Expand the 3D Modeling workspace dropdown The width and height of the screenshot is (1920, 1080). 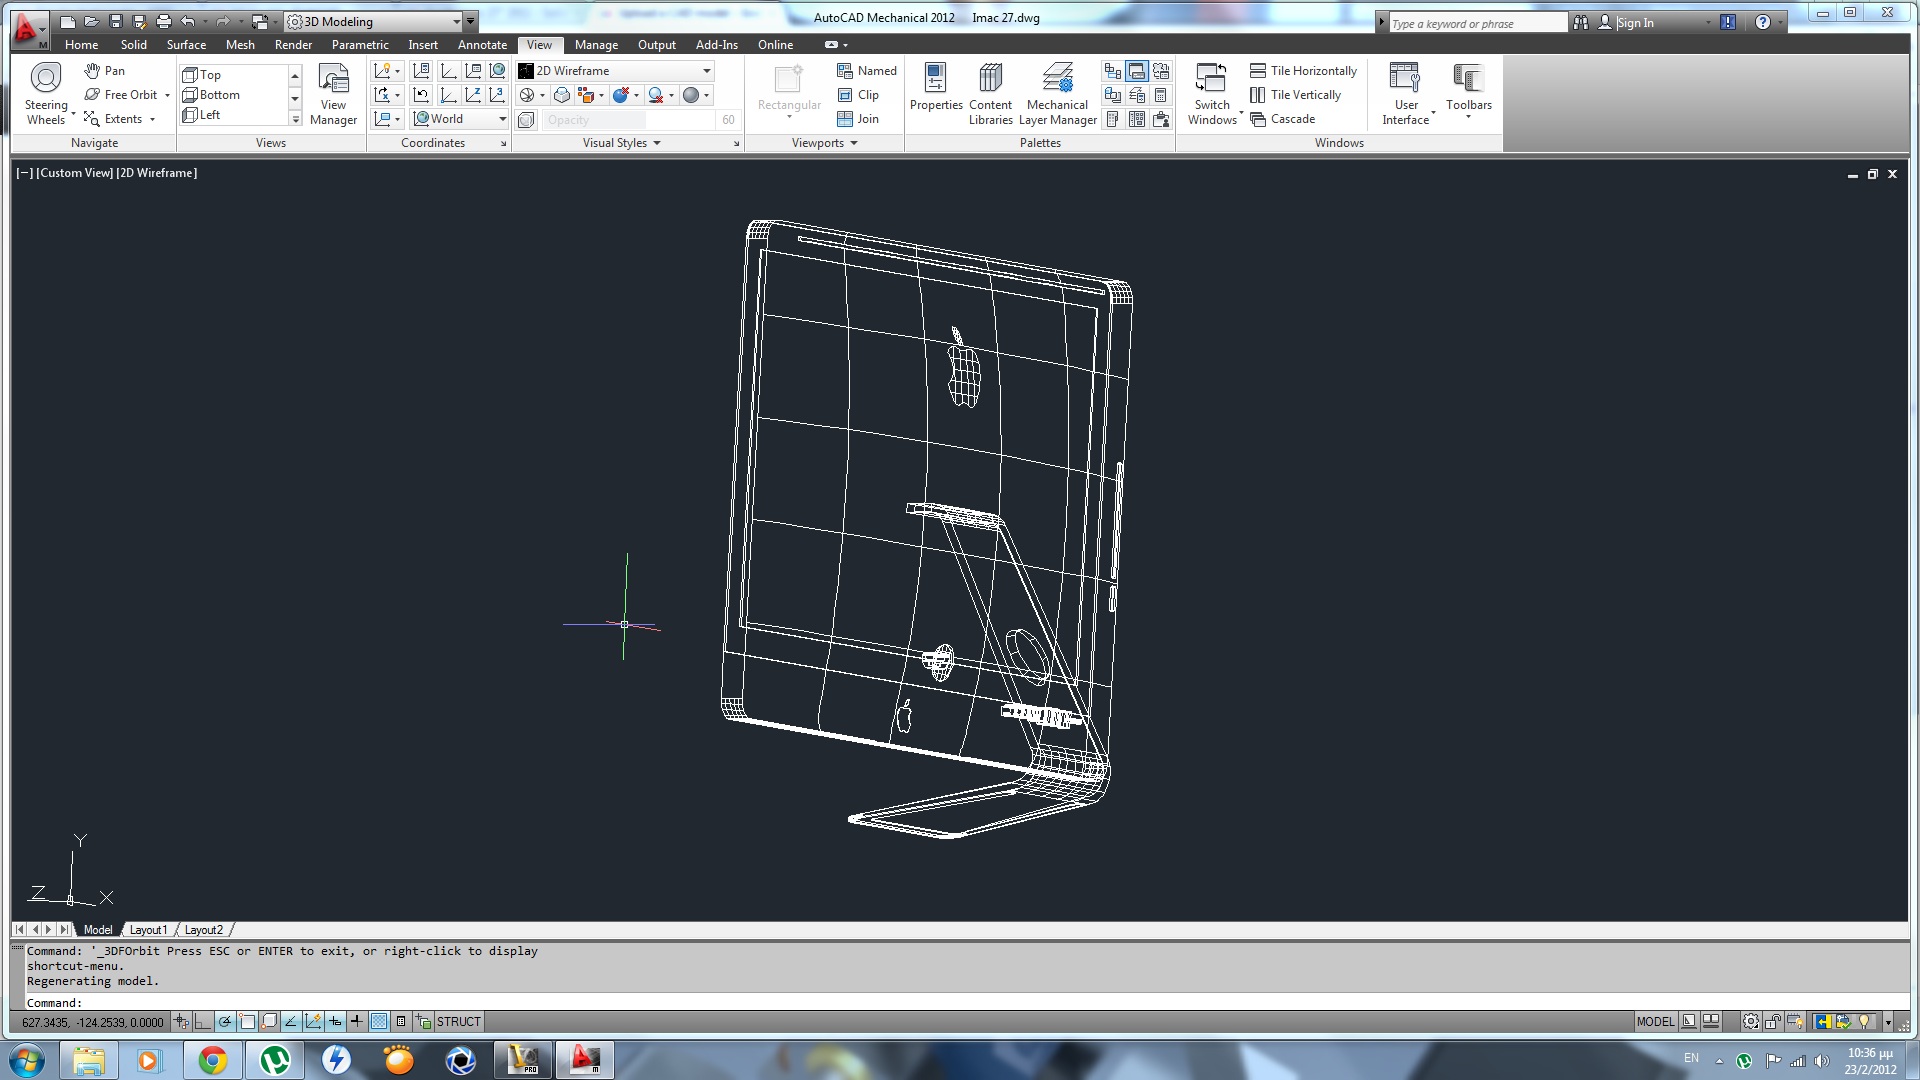[456, 21]
